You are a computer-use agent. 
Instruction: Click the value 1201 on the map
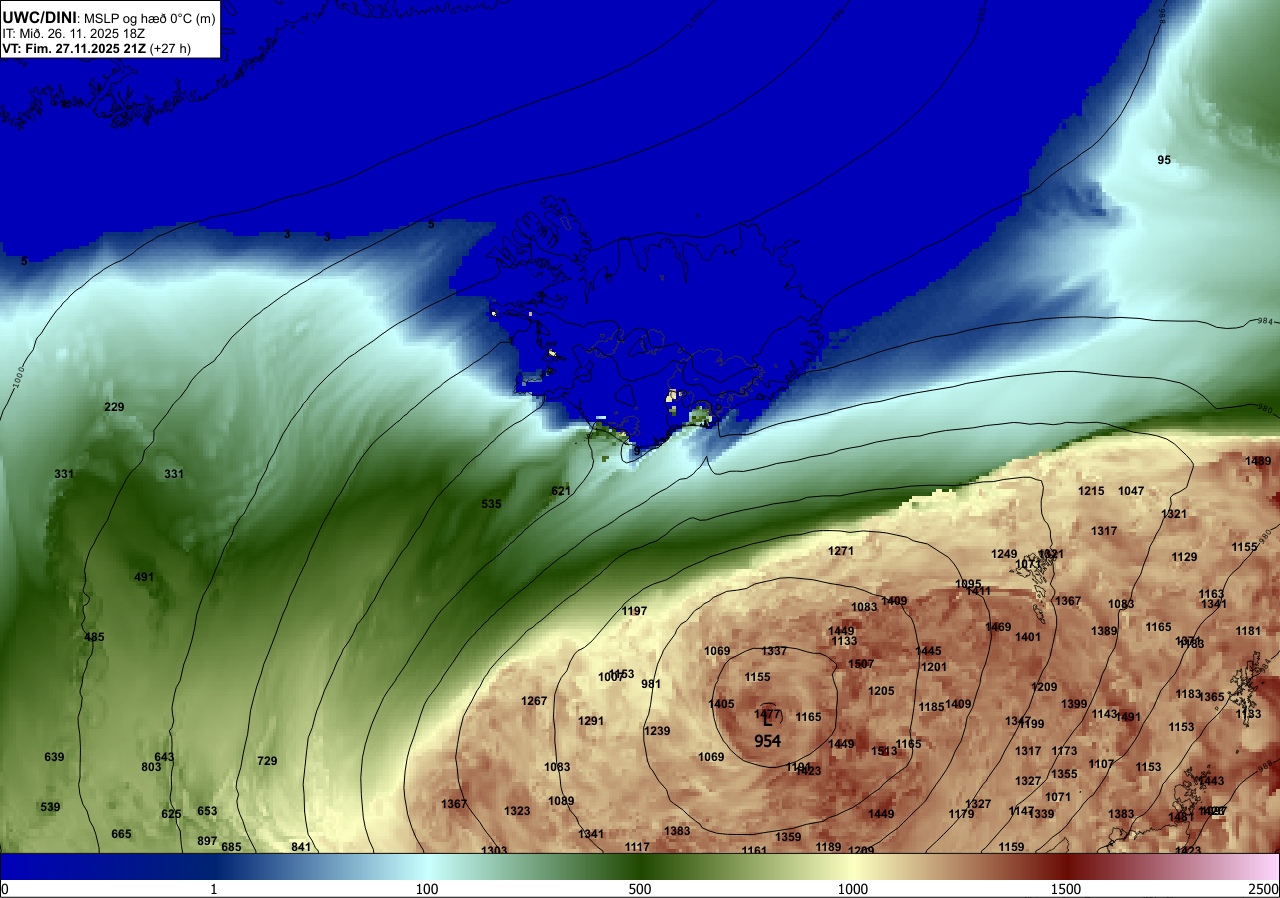[934, 667]
